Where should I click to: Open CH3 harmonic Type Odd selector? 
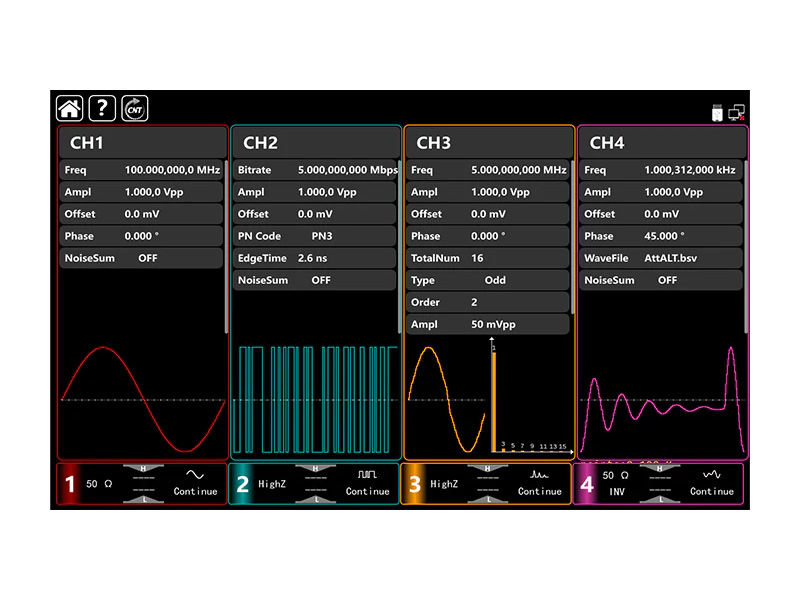(488, 280)
